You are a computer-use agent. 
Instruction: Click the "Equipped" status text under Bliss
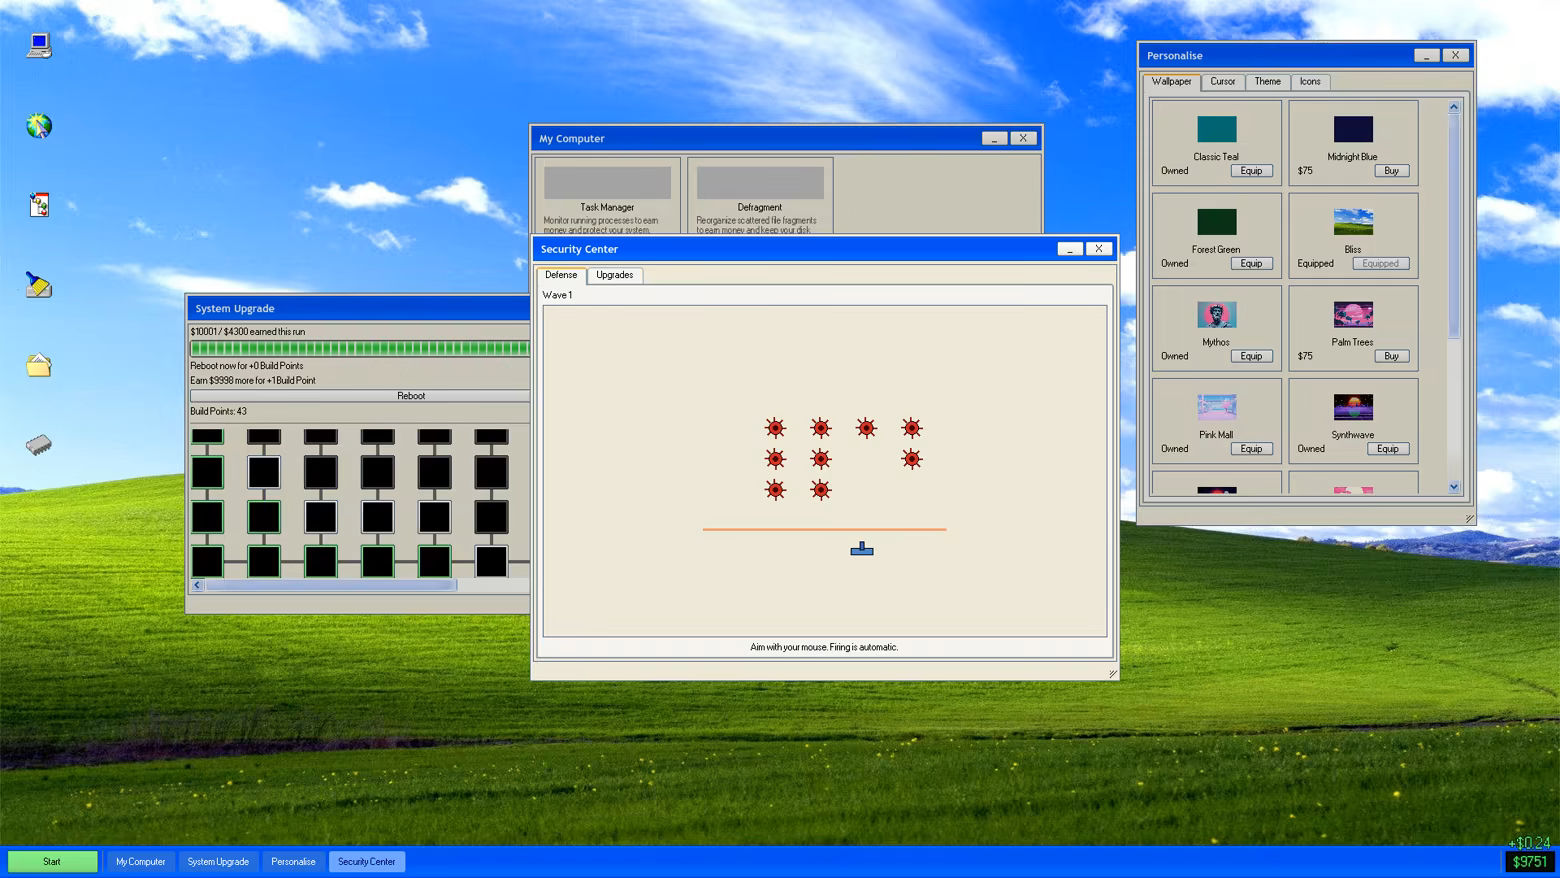pyautogui.click(x=1315, y=264)
